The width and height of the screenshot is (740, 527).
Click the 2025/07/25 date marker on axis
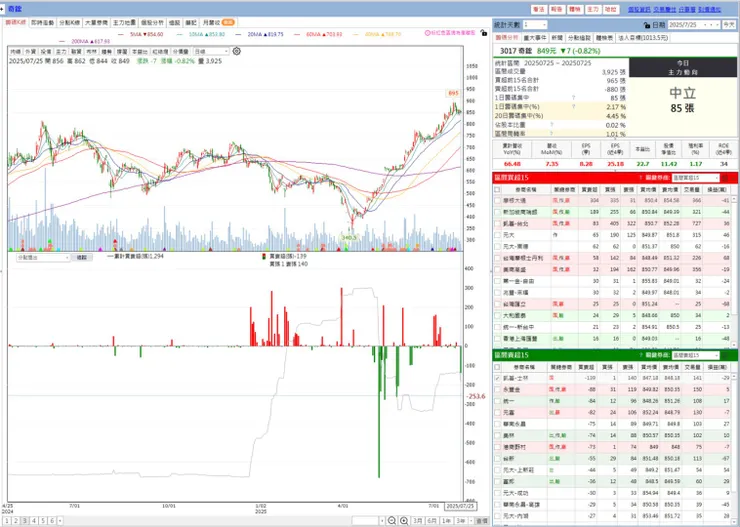point(461,506)
